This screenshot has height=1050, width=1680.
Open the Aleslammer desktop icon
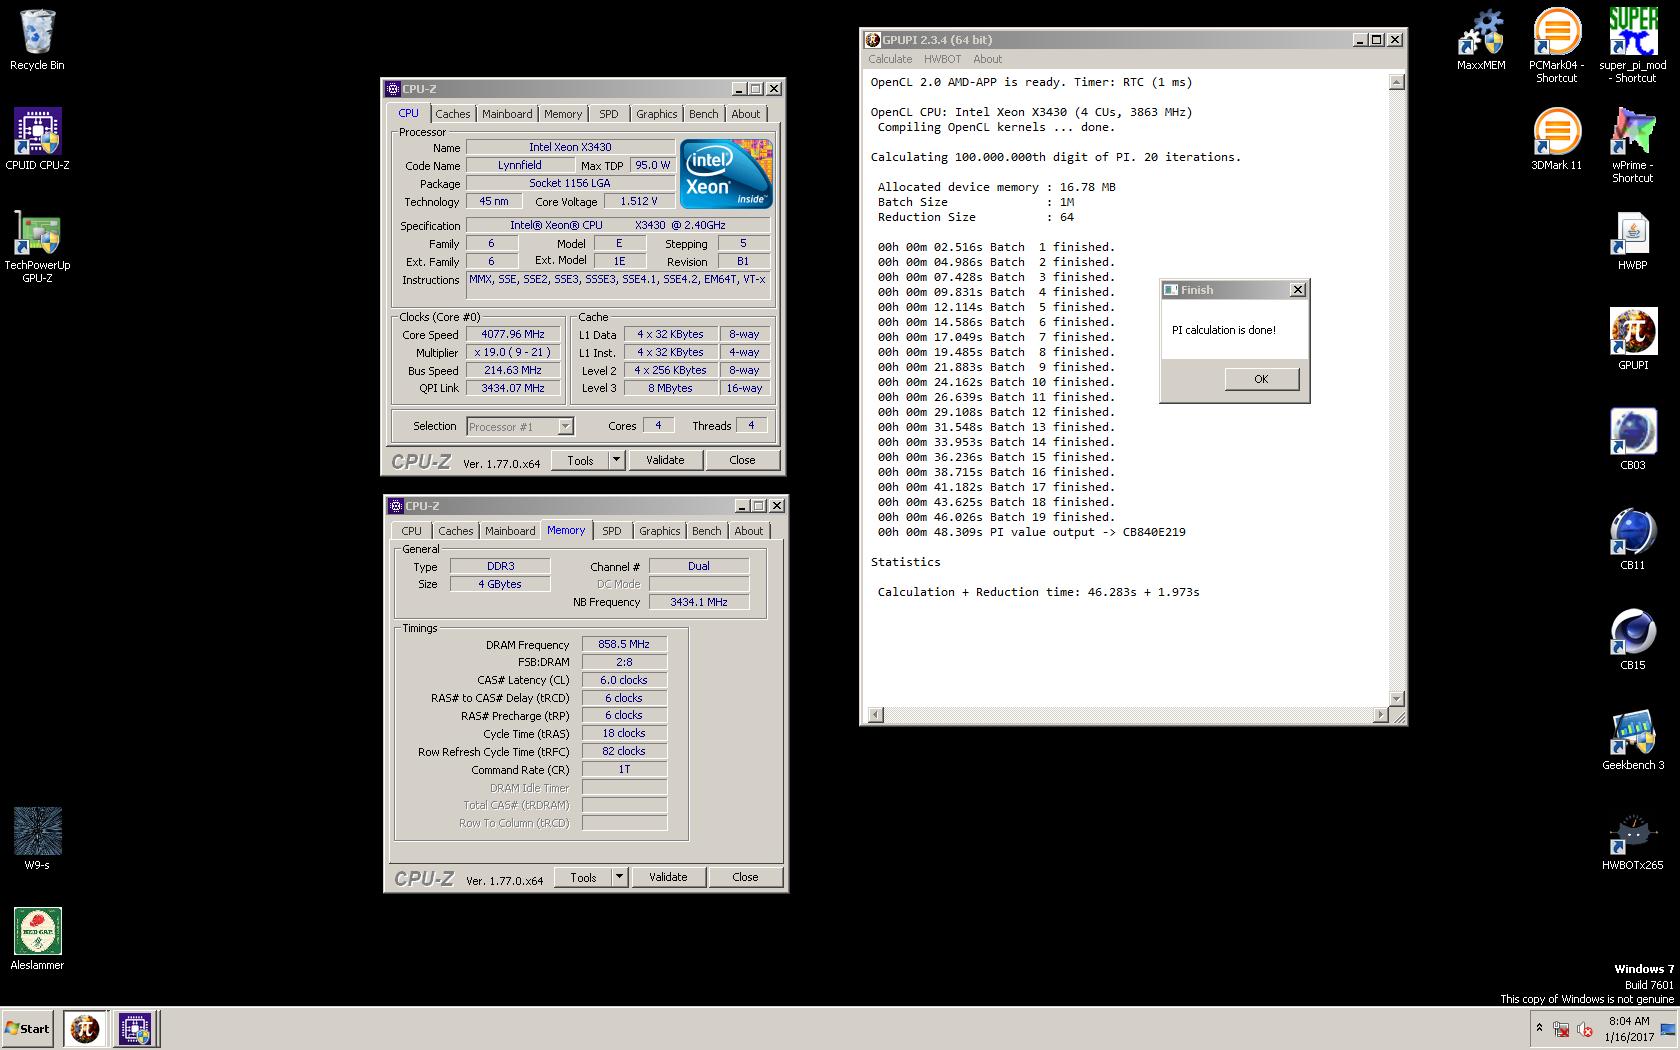(x=37, y=940)
